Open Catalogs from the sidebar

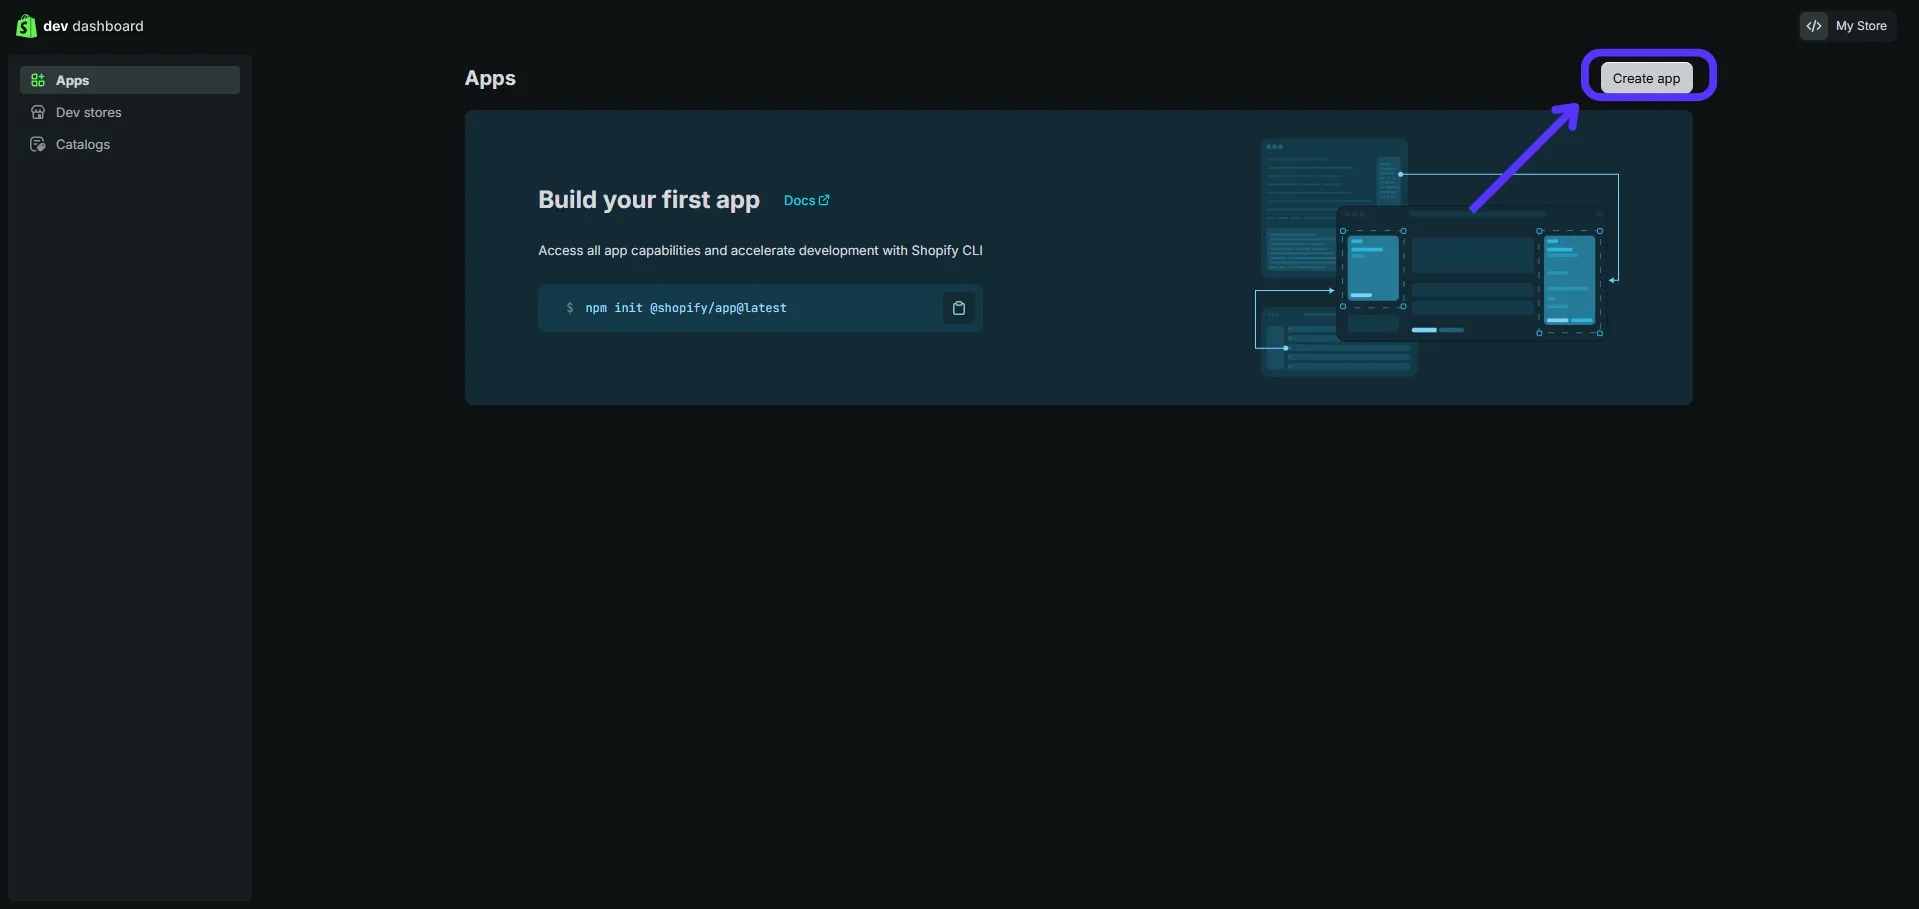click(130, 144)
